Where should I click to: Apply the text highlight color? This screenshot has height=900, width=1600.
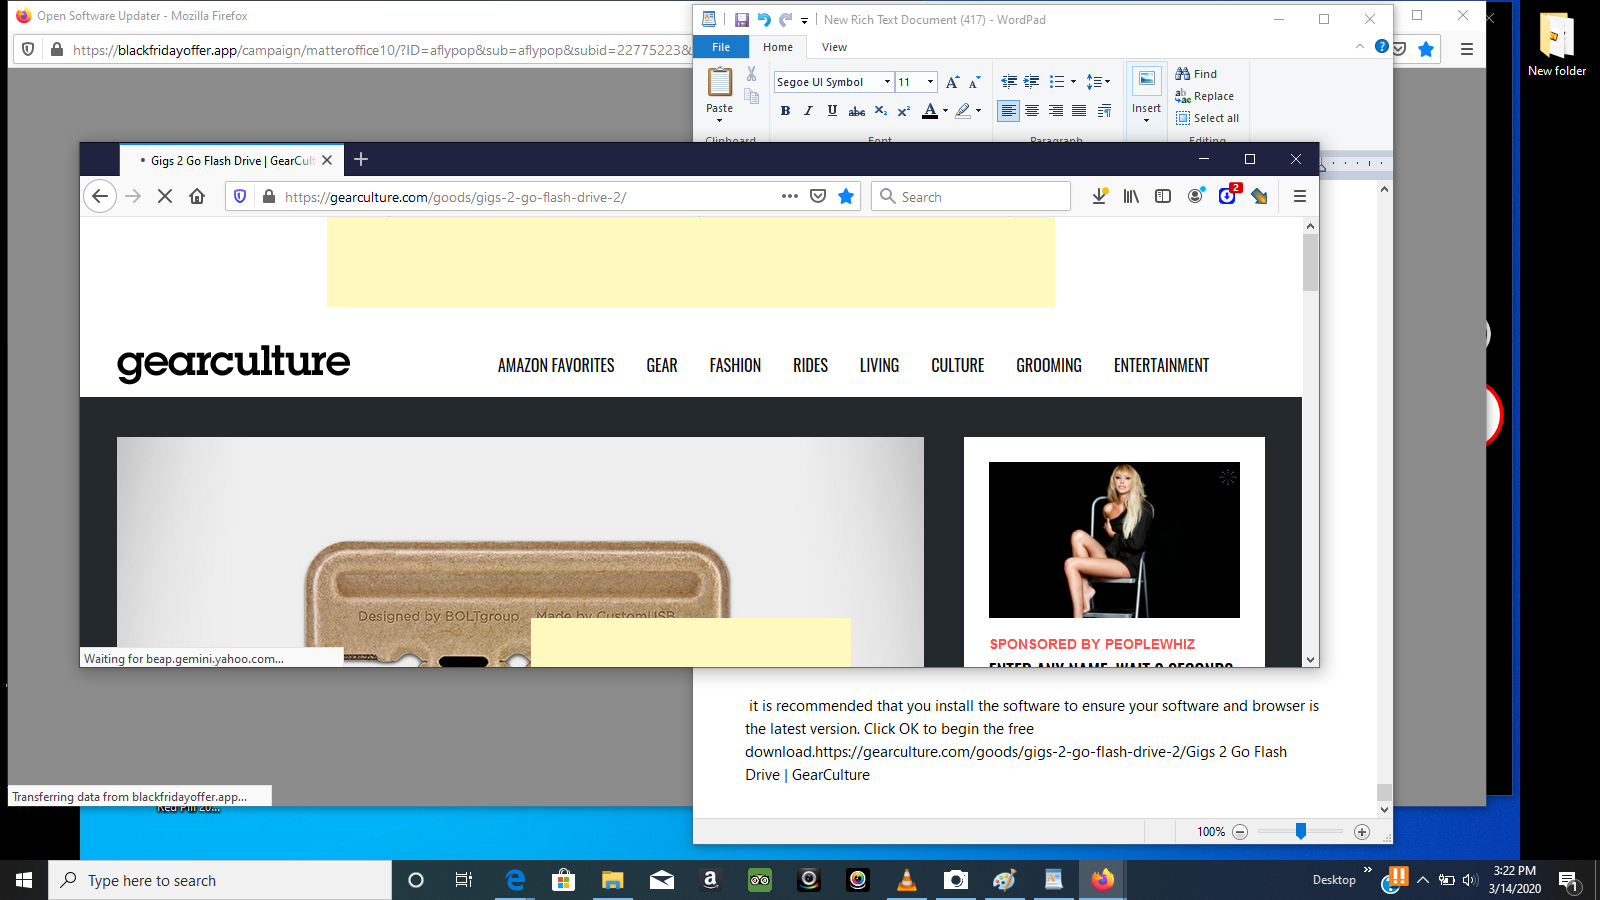point(963,111)
